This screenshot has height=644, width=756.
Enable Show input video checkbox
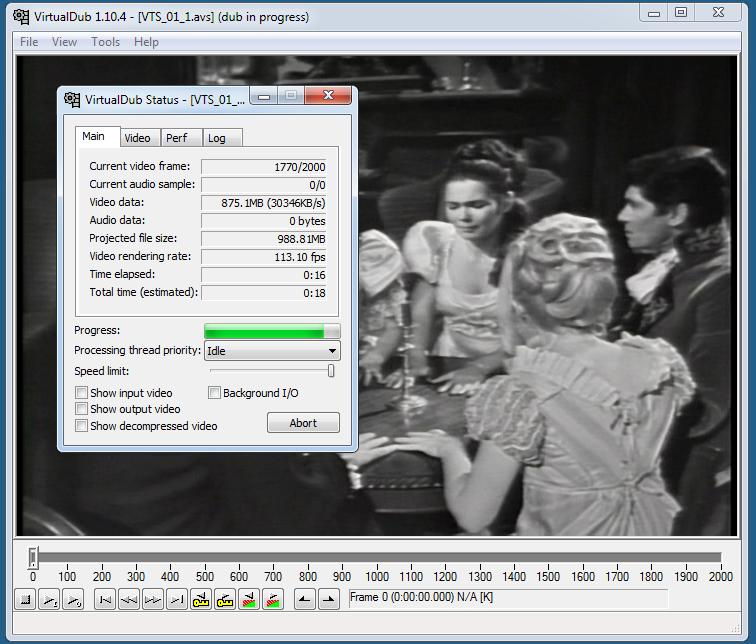pos(82,393)
